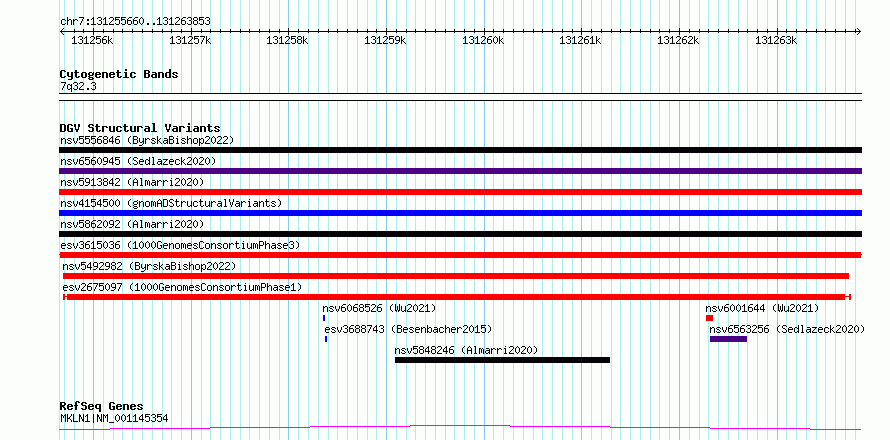
Task: Select the purple nsv6563256 variant bar
Action: (728, 339)
